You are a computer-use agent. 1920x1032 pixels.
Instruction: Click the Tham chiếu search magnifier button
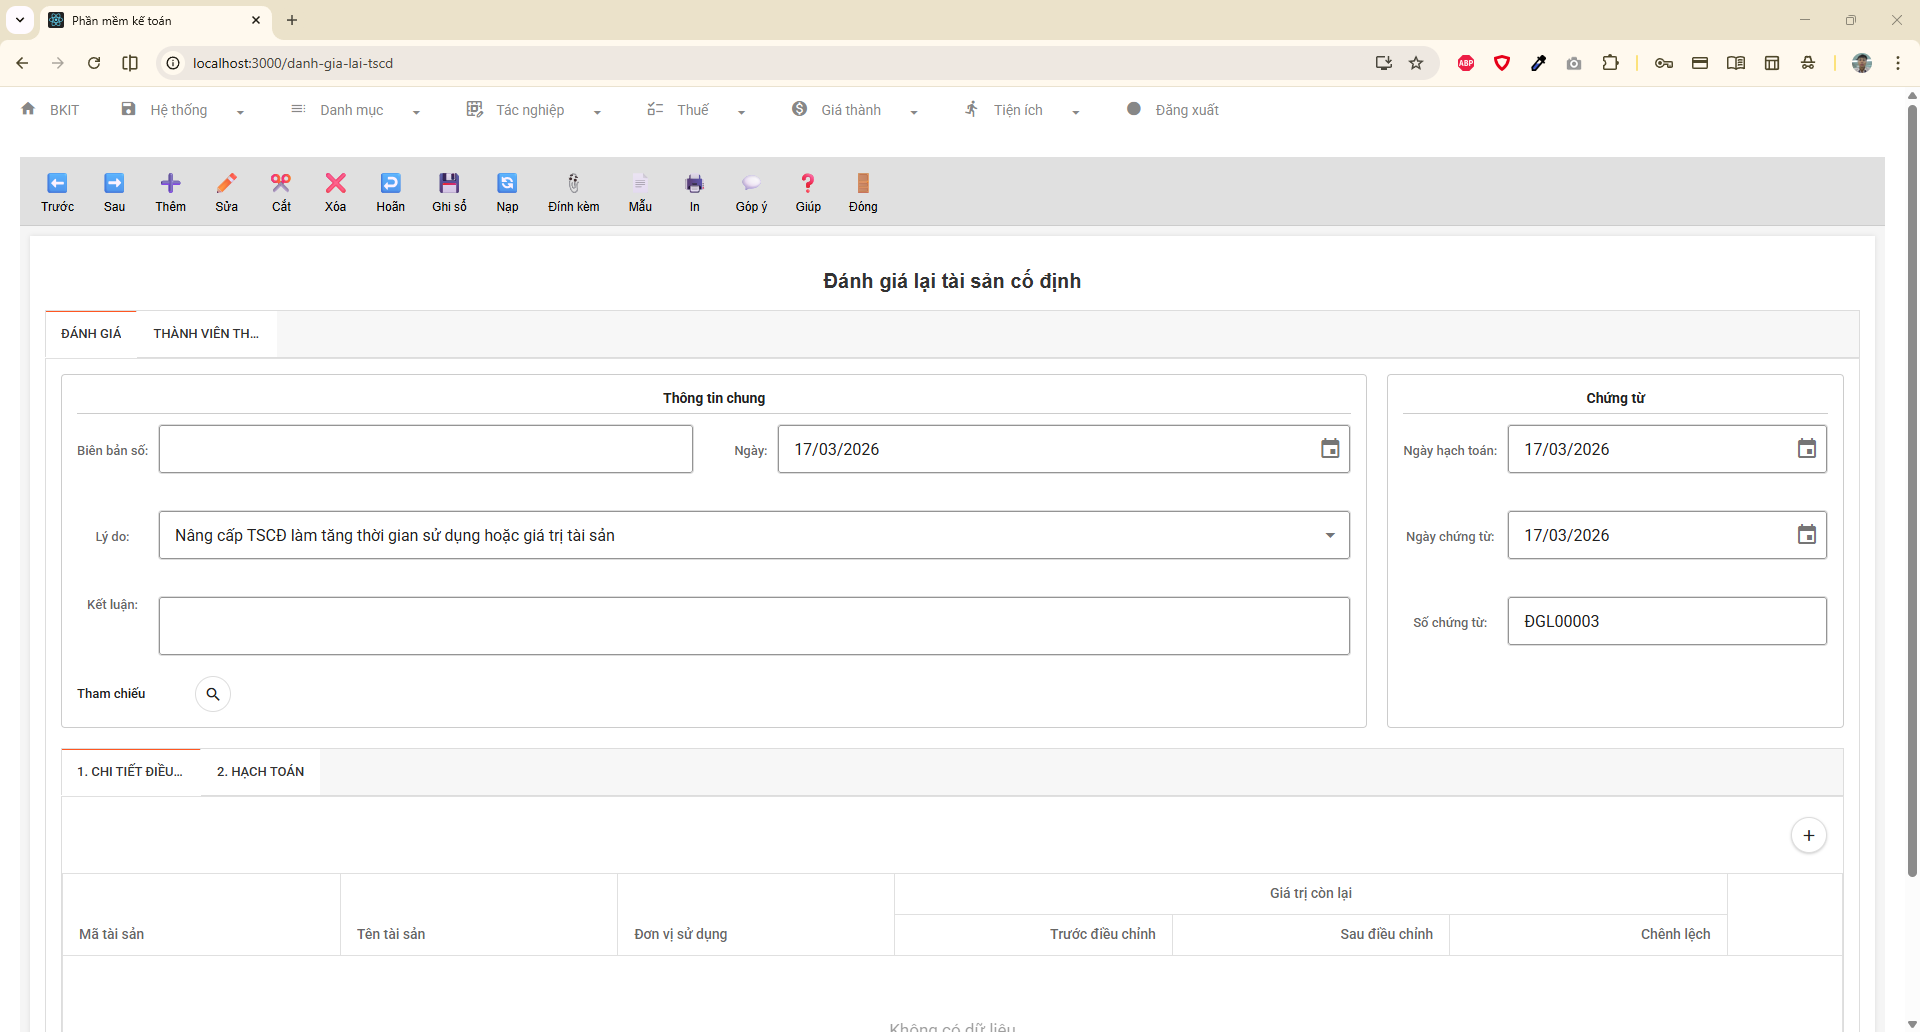(213, 694)
